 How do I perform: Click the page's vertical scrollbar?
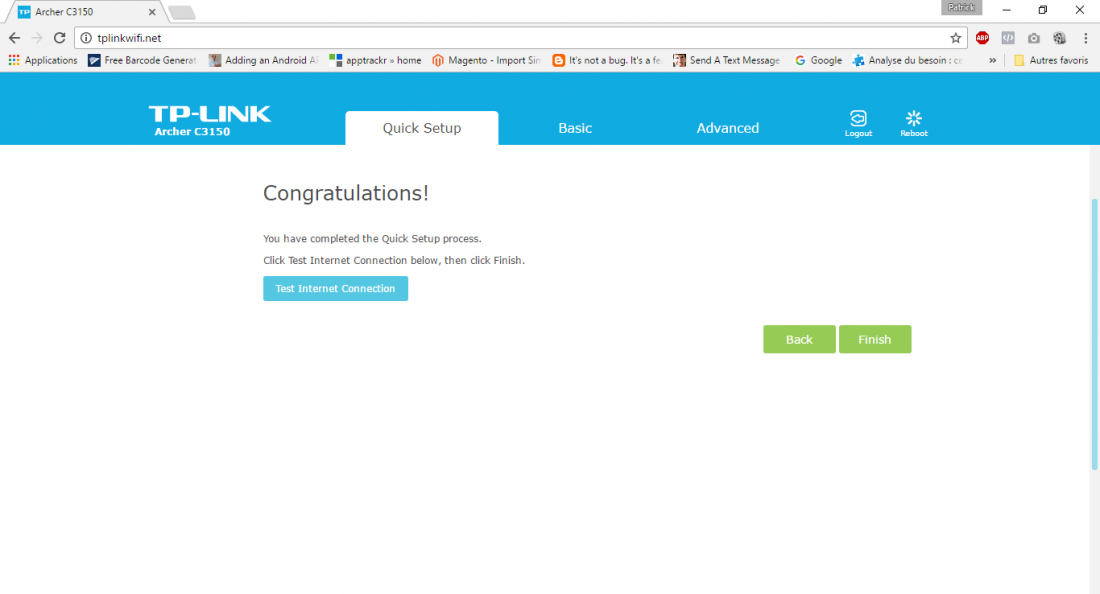[1094, 330]
